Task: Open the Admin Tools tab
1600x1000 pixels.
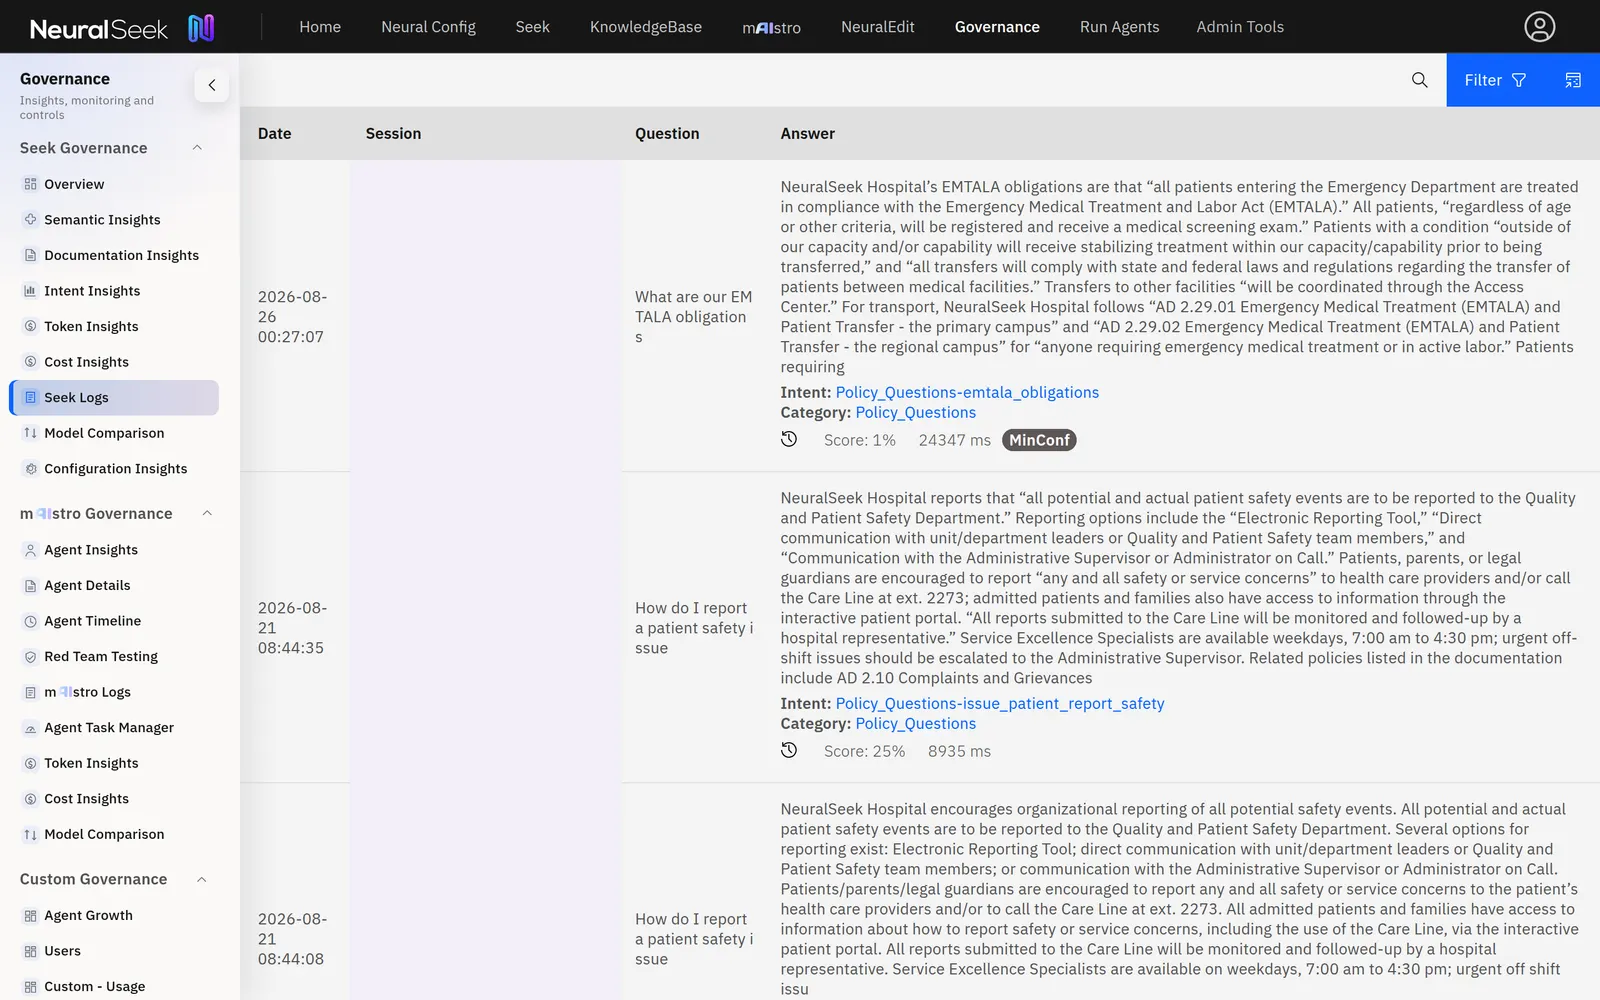Action: [x=1240, y=27]
